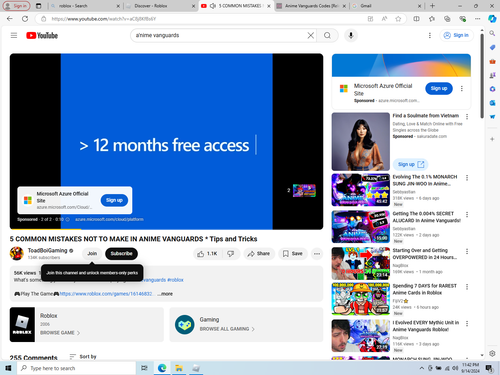This screenshot has height=375, width=500.
Task: Open menu for Starting Over video
Action: click(467, 251)
